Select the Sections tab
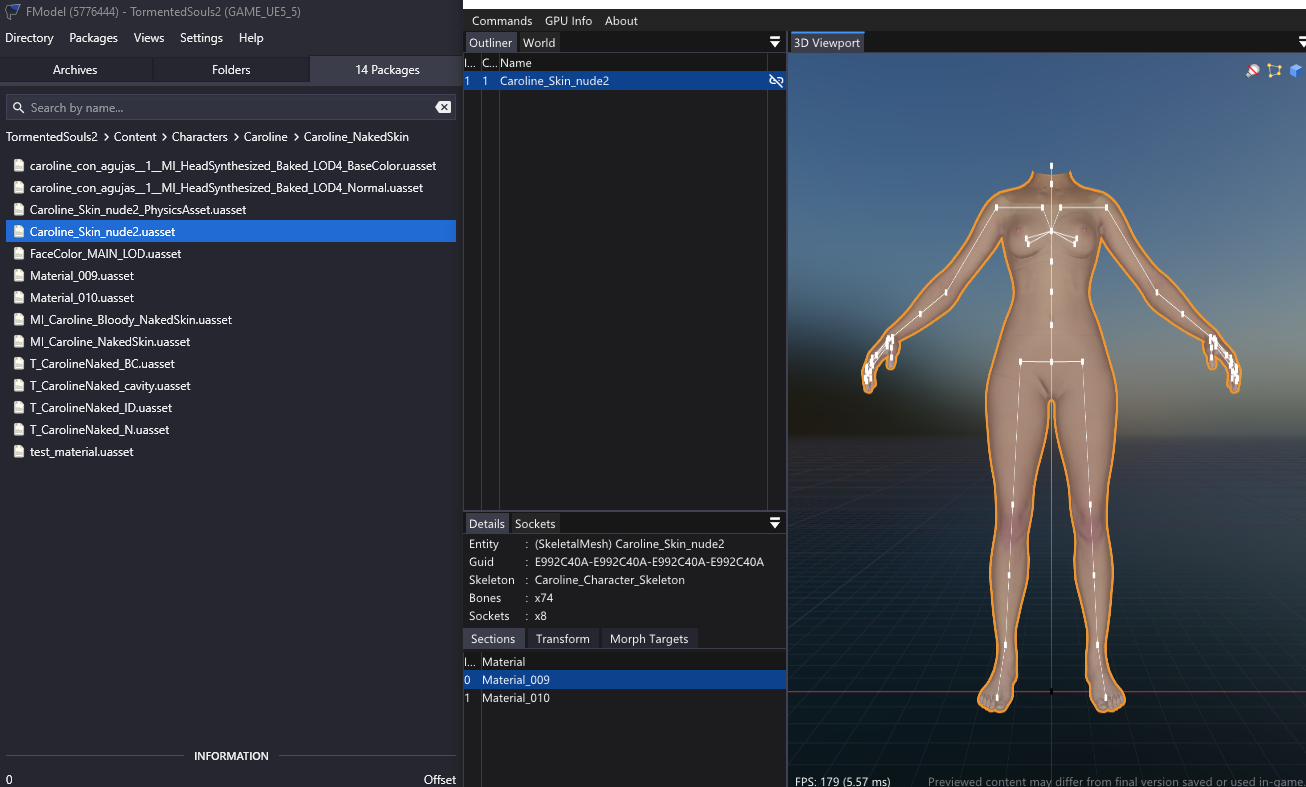Screen dimensions: 1306x787 click(493, 639)
